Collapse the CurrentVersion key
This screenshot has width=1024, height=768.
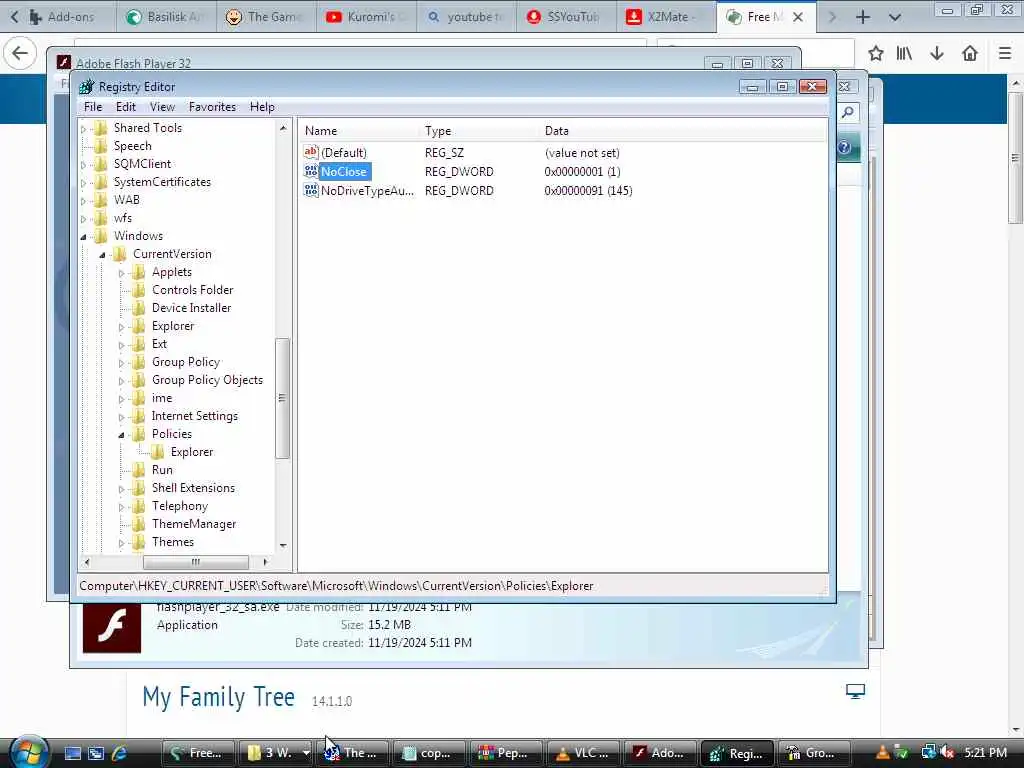(103, 255)
